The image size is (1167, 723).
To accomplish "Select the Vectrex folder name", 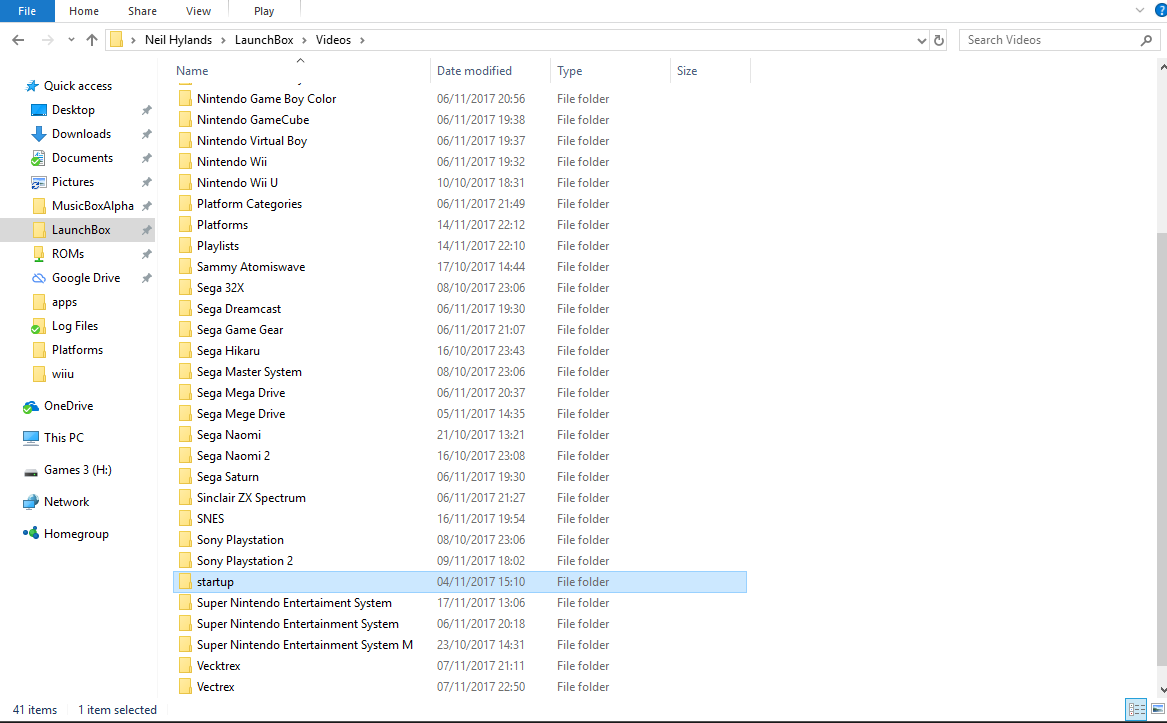I will click(216, 687).
